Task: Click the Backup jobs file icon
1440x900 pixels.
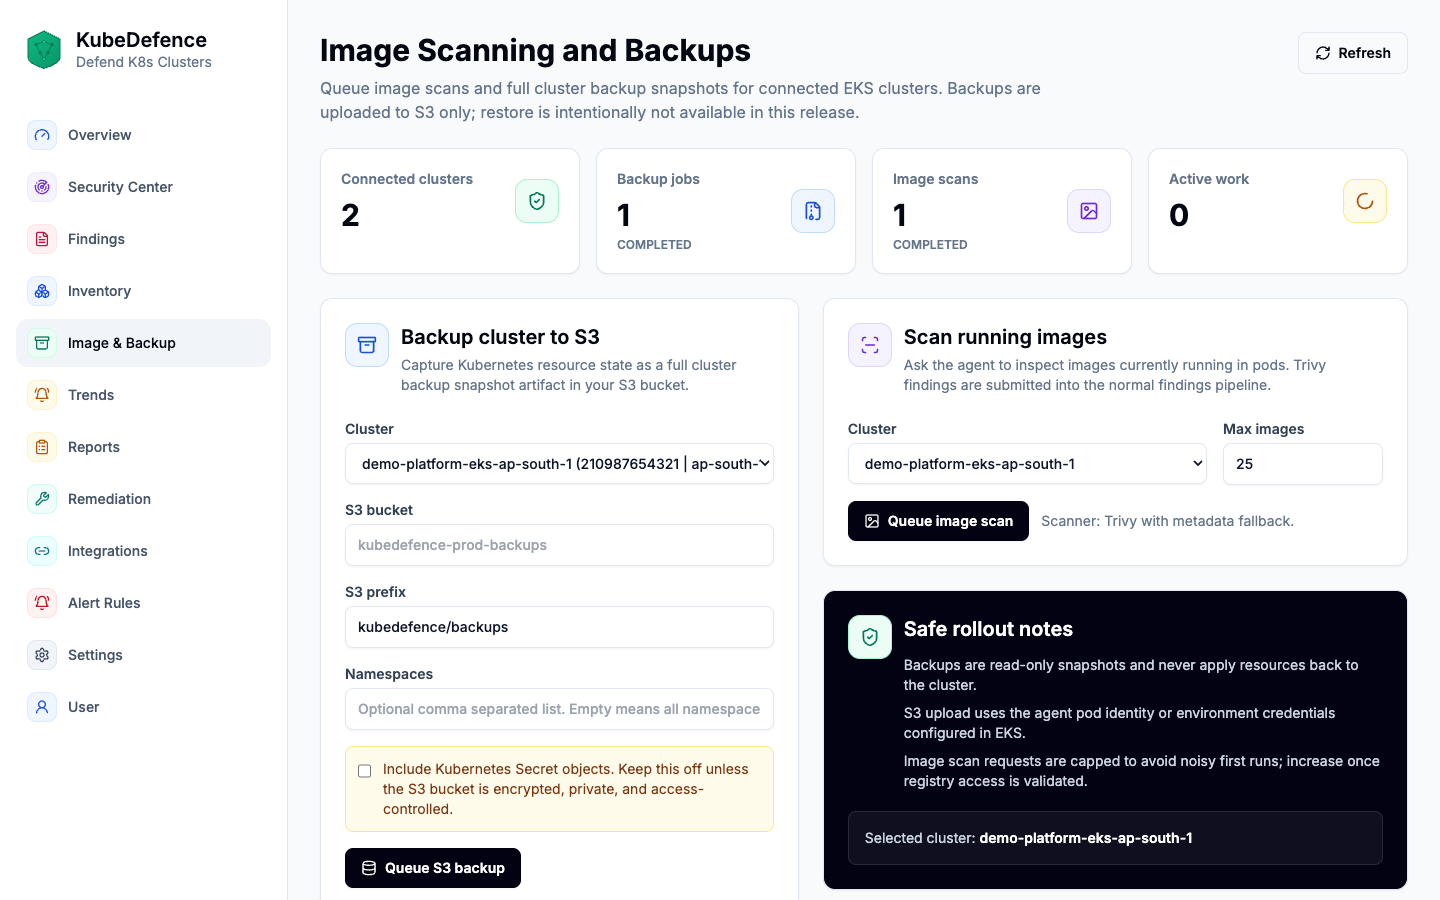Action: (813, 211)
